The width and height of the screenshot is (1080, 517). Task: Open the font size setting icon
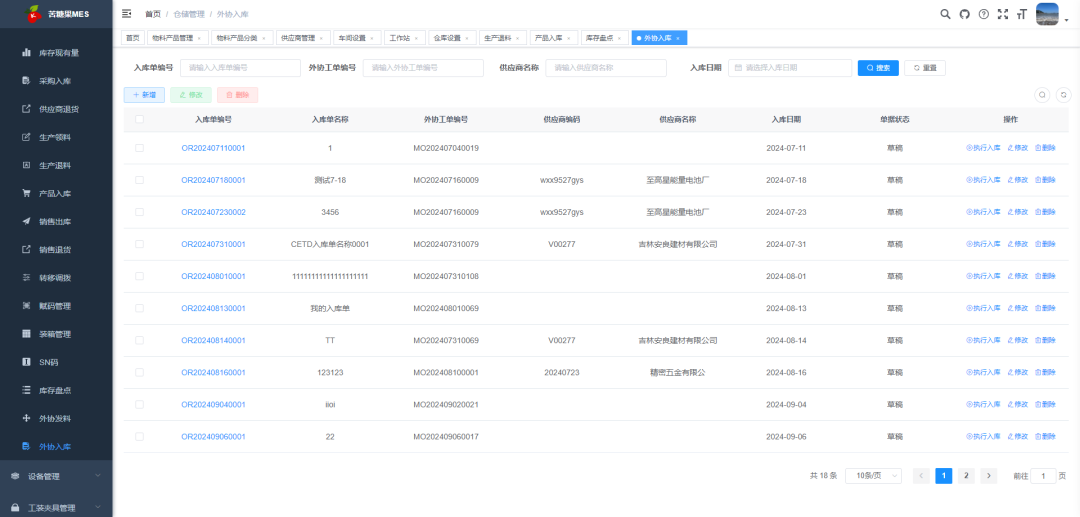pos(1021,14)
